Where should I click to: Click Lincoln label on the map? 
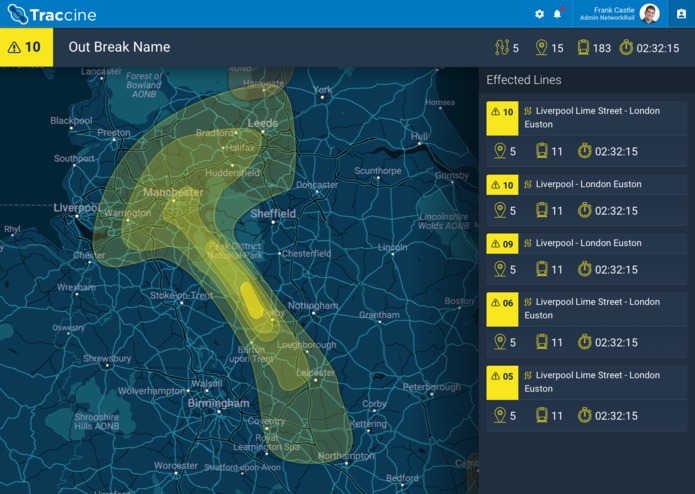tap(392, 247)
